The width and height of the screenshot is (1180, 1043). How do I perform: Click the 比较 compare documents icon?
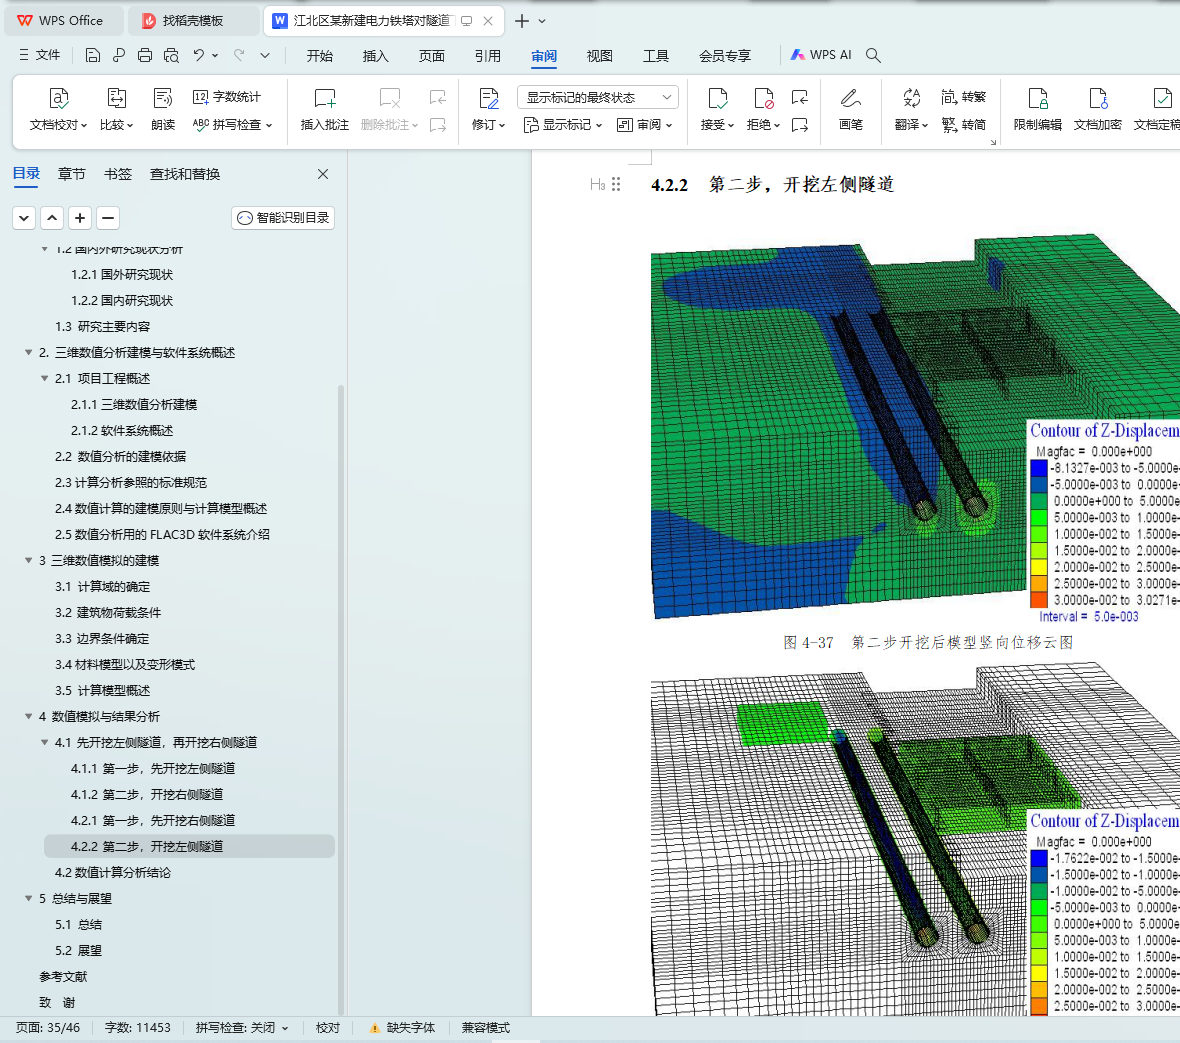click(x=117, y=110)
